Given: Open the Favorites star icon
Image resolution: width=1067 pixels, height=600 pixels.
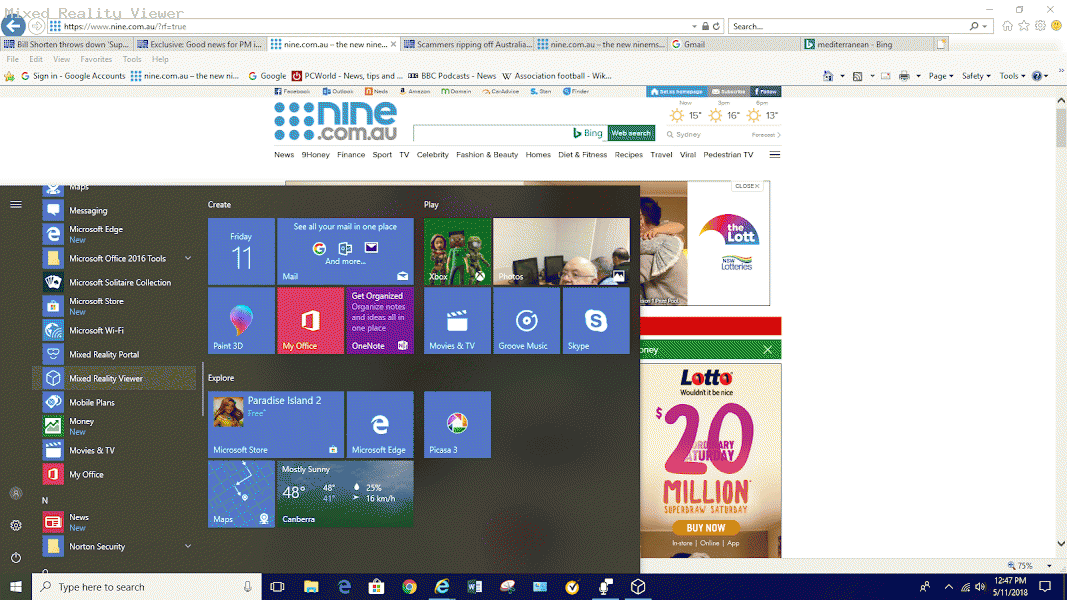Looking at the screenshot, I should (x=1023, y=26).
